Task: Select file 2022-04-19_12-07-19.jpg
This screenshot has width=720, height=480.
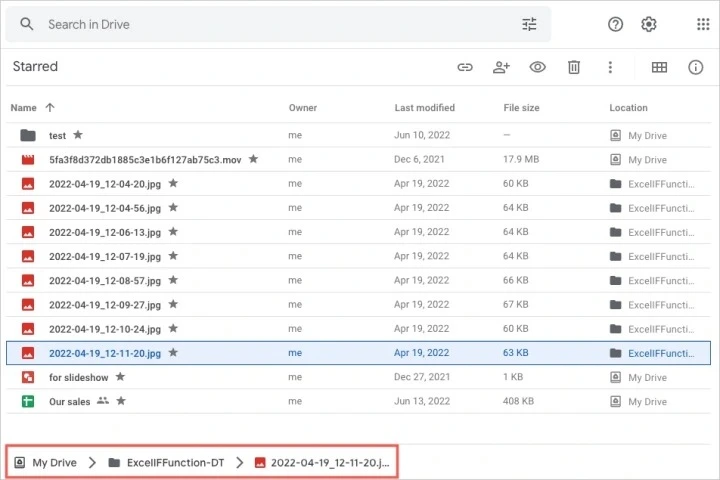Action: [x=105, y=256]
